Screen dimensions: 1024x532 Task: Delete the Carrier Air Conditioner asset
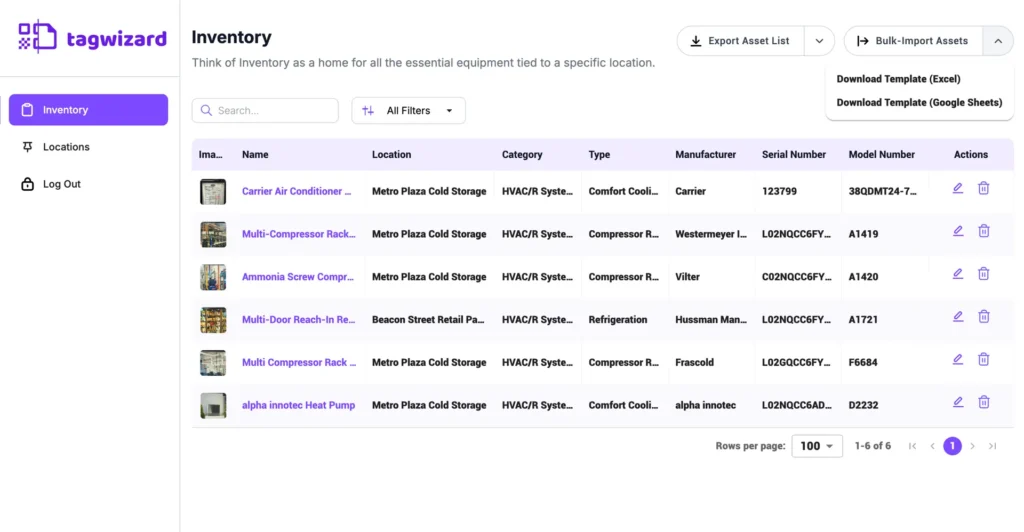[984, 189]
